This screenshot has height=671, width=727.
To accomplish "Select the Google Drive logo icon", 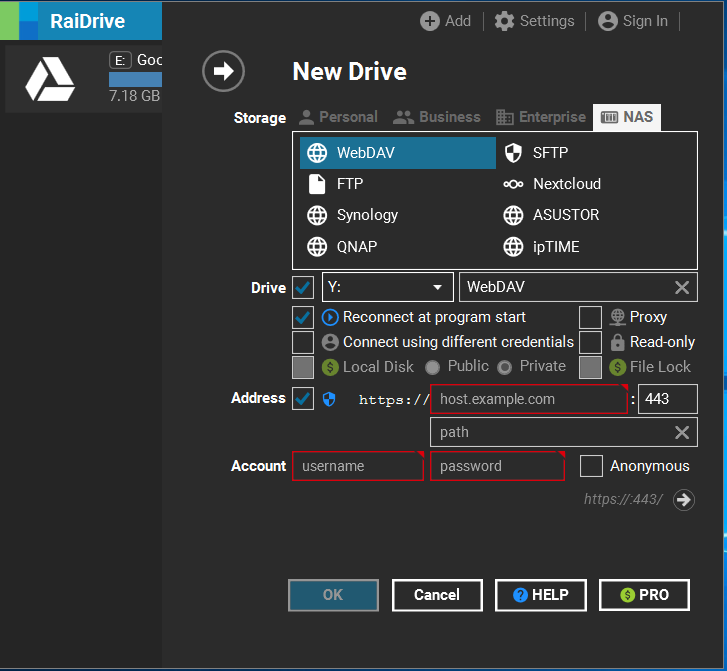I will (x=50, y=79).
